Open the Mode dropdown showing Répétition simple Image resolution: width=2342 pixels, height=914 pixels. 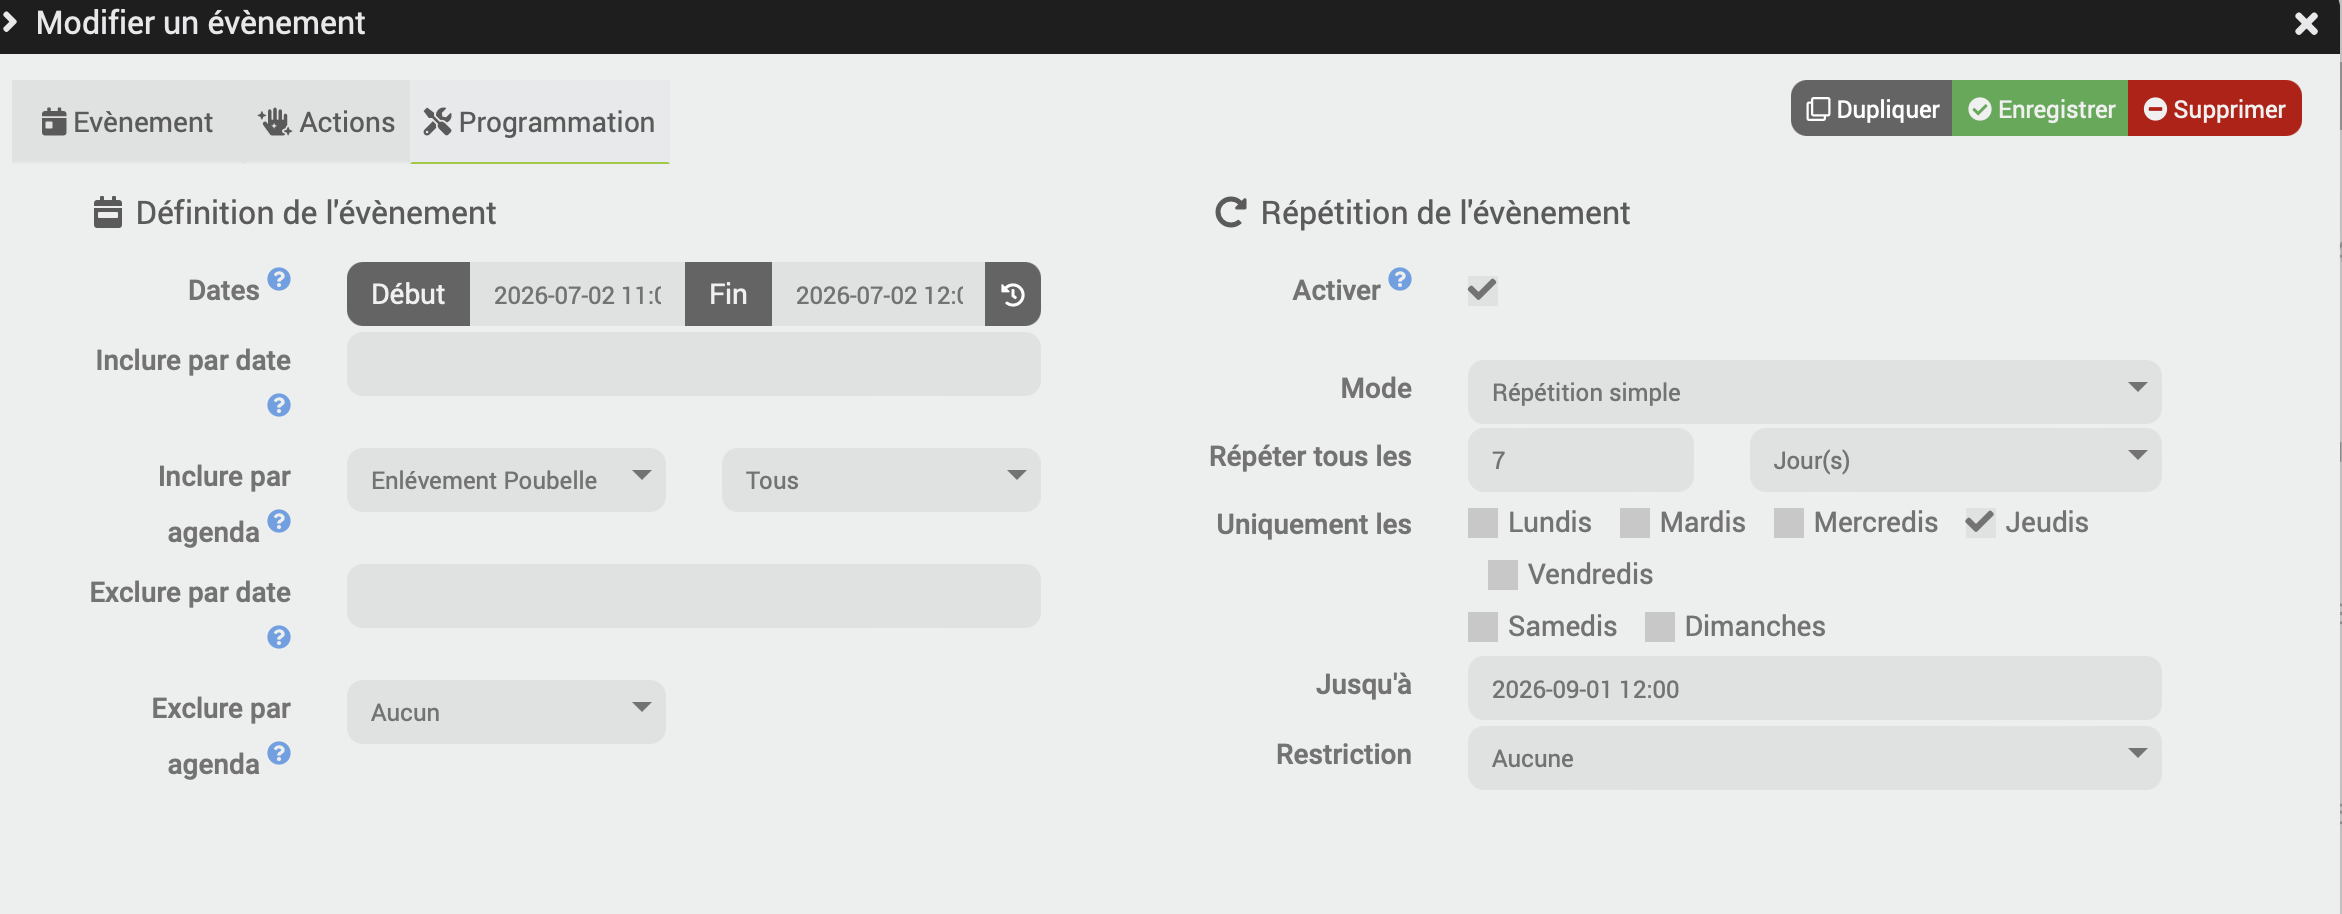[x=1814, y=392]
